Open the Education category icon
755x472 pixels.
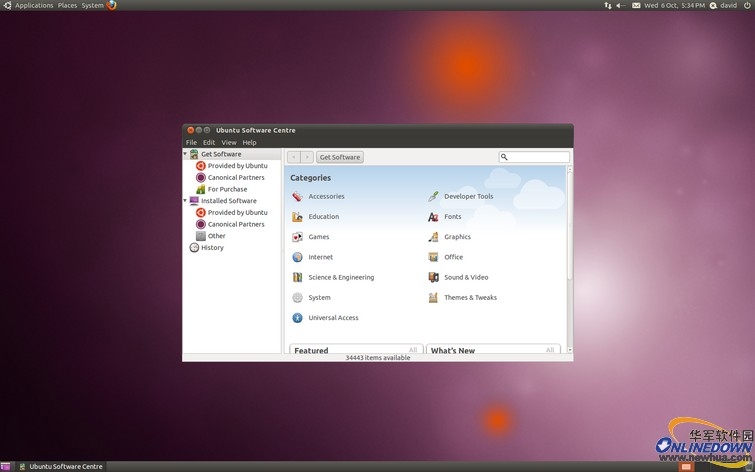click(298, 217)
